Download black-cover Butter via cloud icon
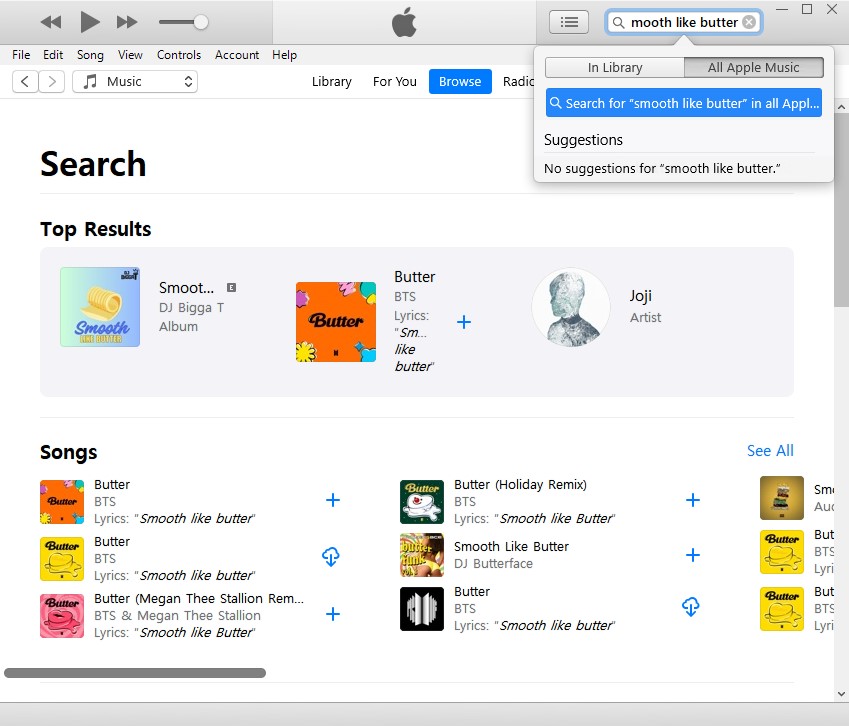Image resolution: width=849 pixels, height=726 pixels. pyautogui.click(x=690, y=607)
